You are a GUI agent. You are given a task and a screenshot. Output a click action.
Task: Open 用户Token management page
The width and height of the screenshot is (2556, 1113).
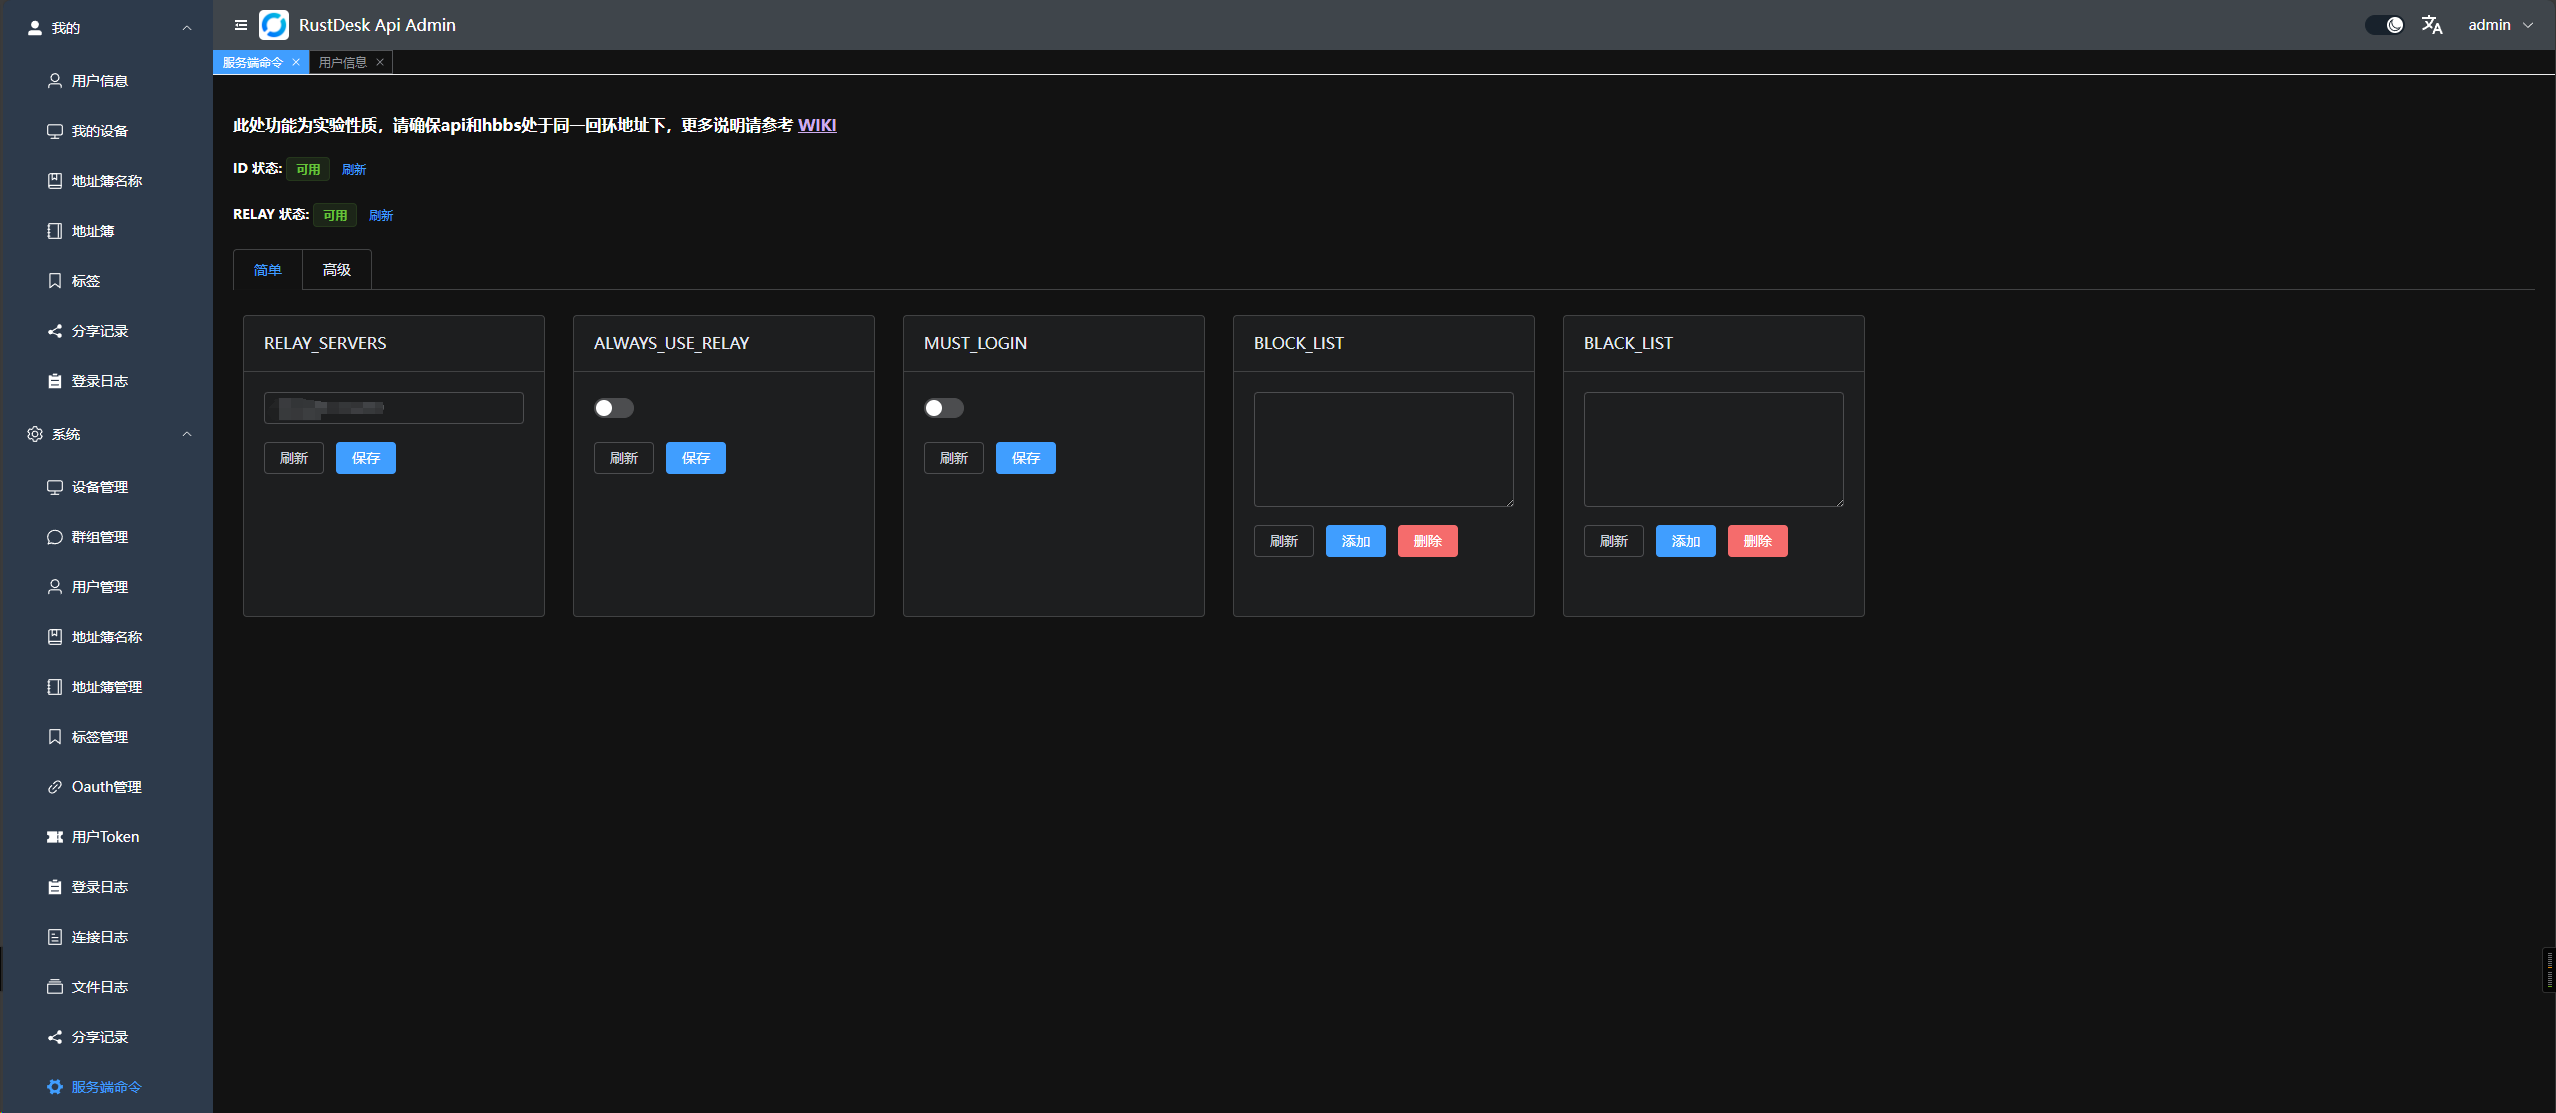pos(104,836)
